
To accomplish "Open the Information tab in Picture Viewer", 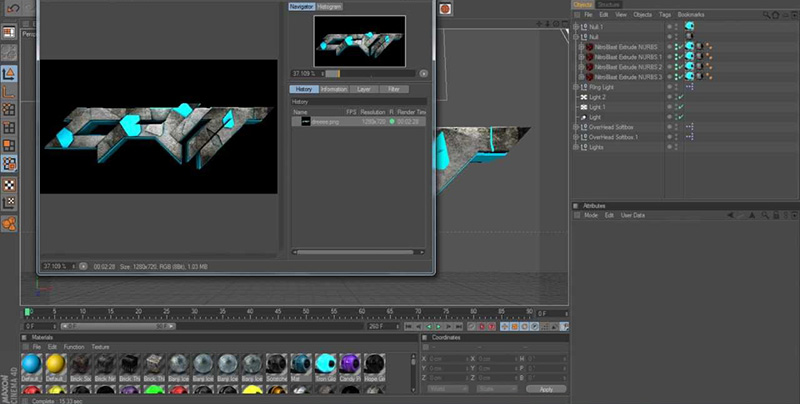I will click(x=334, y=89).
